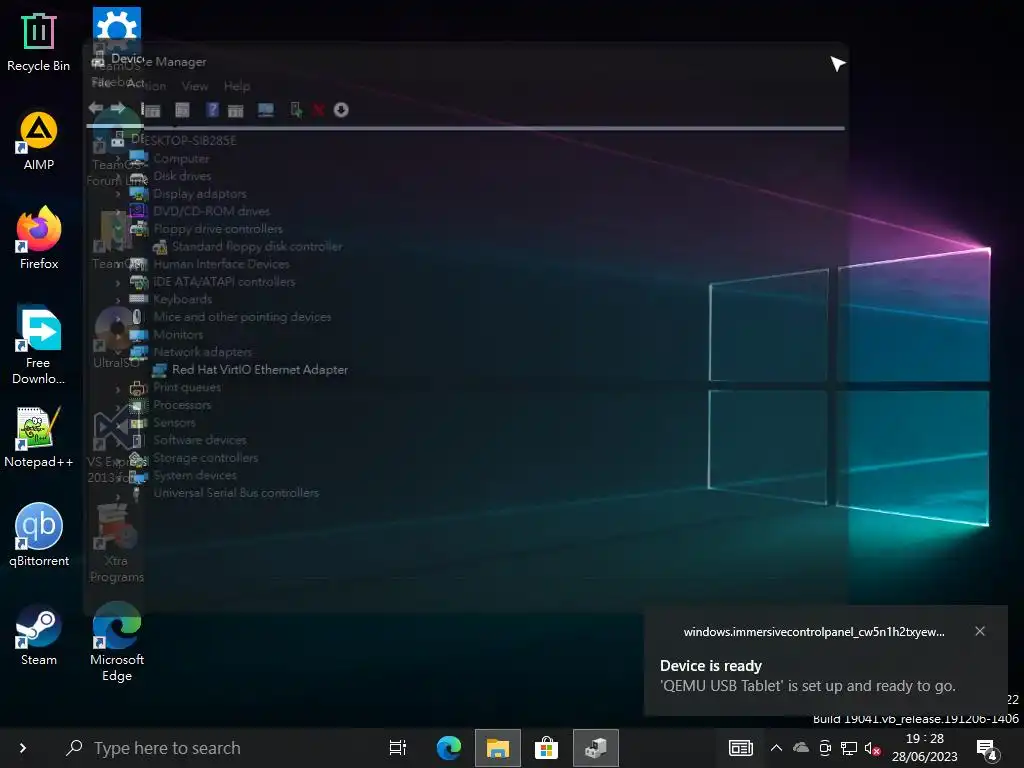
Task: Expand the Keyboards category
Action: pyautogui.click(x=118, y=300)
